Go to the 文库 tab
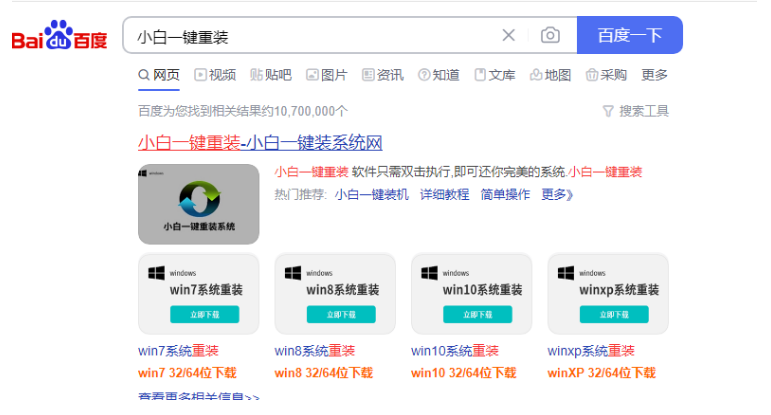This screenshot has width=771, height=415. [495, 75]
